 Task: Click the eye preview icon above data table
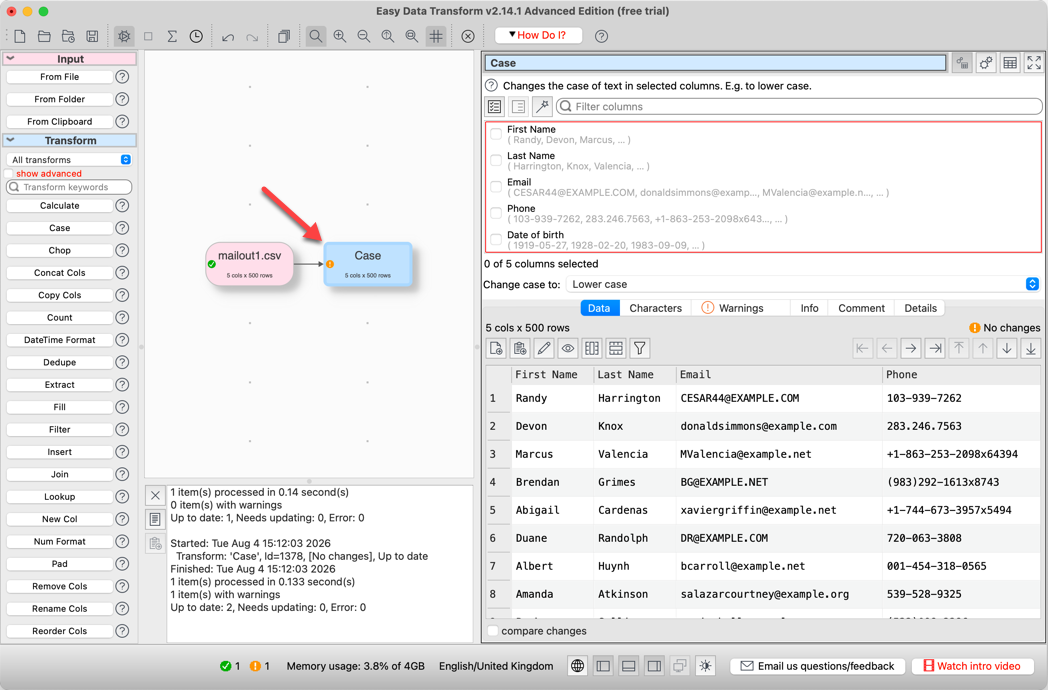pos(568,348)
